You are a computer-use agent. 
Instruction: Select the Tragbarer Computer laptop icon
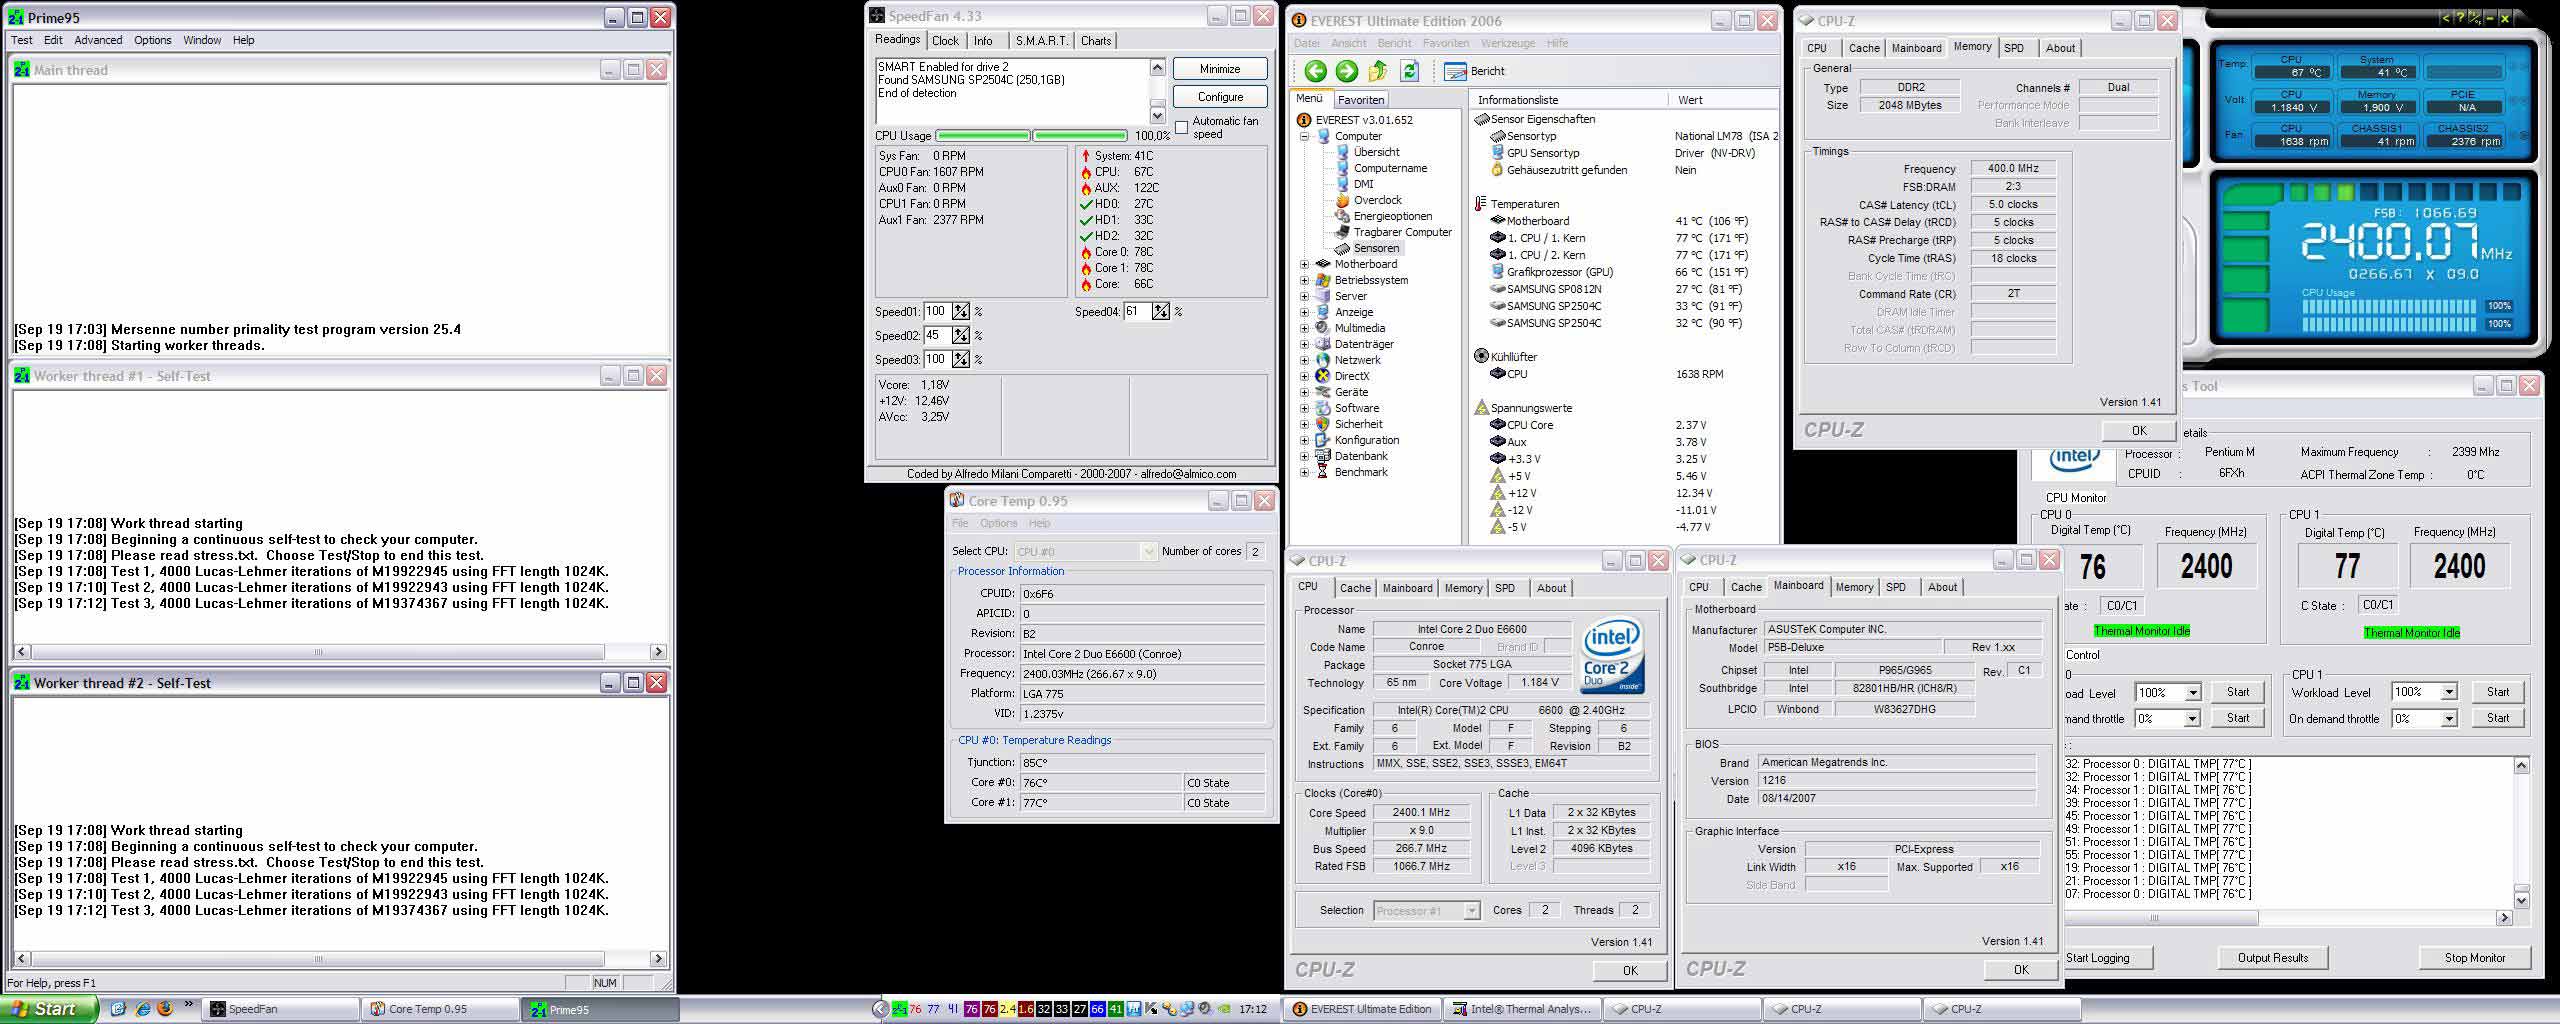point(1342,232)
